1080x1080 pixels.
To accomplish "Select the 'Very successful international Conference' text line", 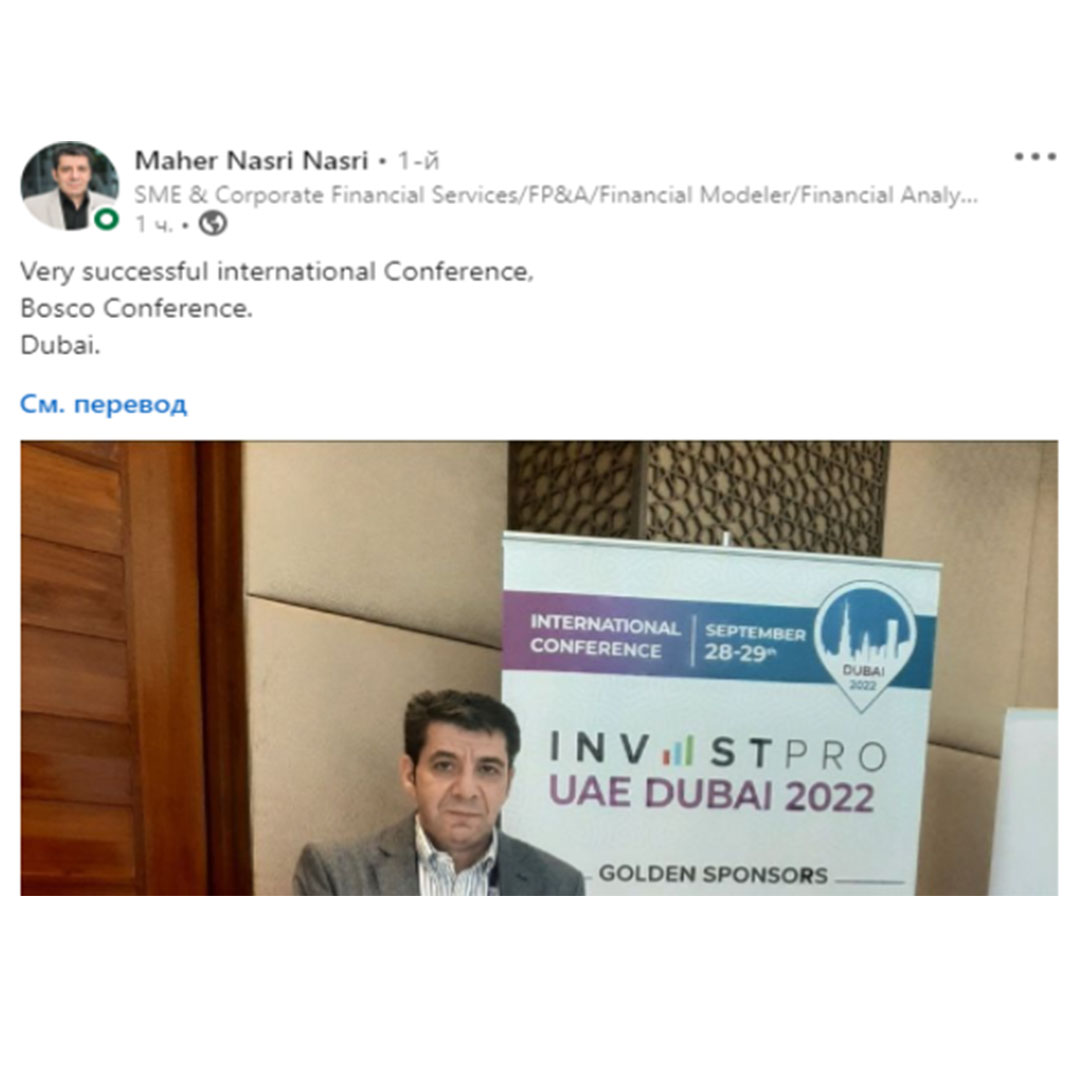I will point(277,272).
